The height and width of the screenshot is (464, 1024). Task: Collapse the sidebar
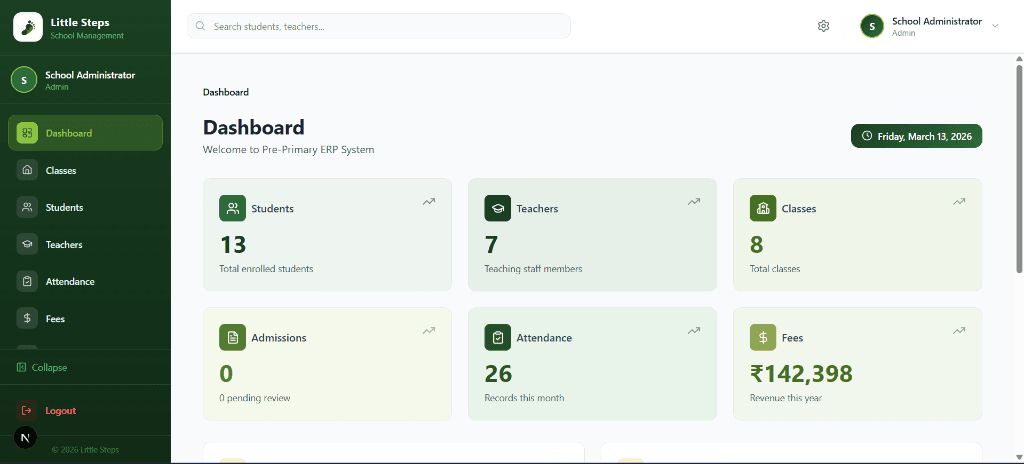click(x=42, y=367)
